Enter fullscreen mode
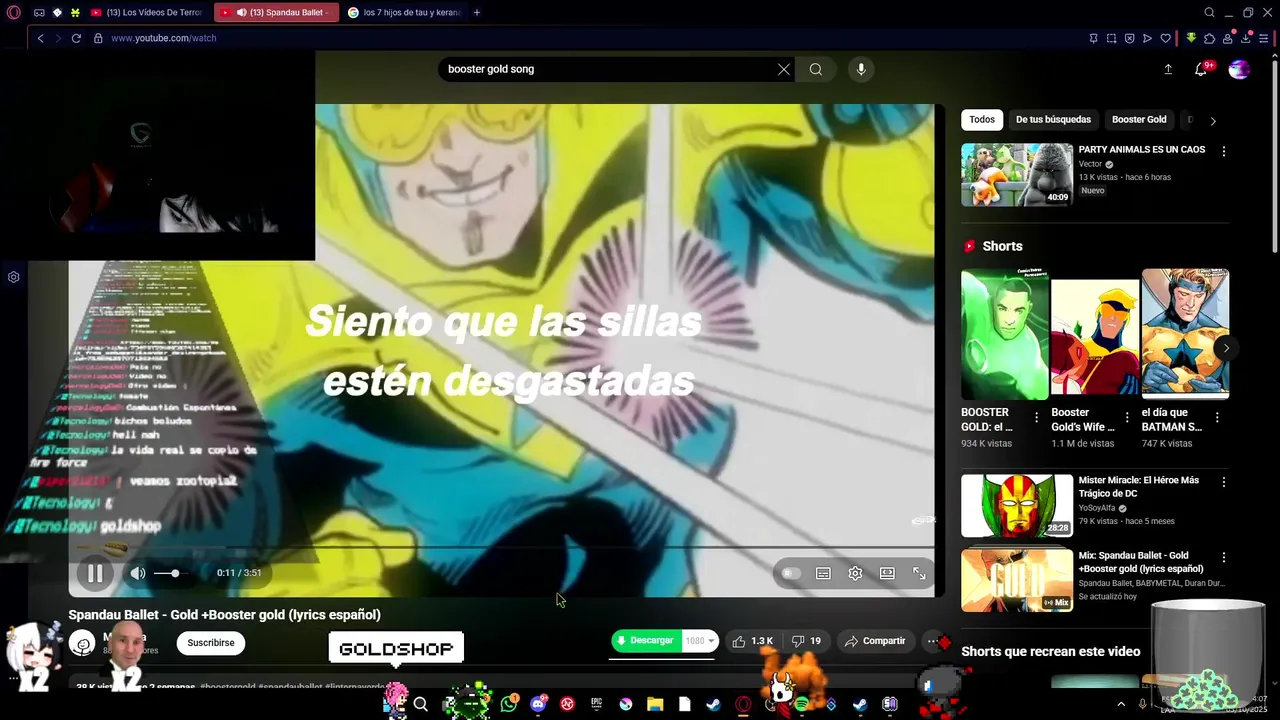The width and height of the screenshot is (1280, 720). pos(919,573)
